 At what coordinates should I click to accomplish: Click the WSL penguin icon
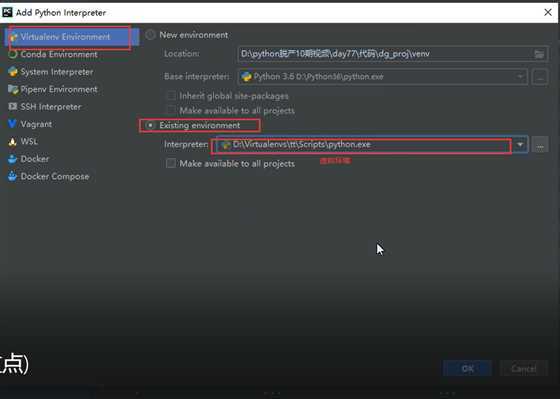click(12, 142)
